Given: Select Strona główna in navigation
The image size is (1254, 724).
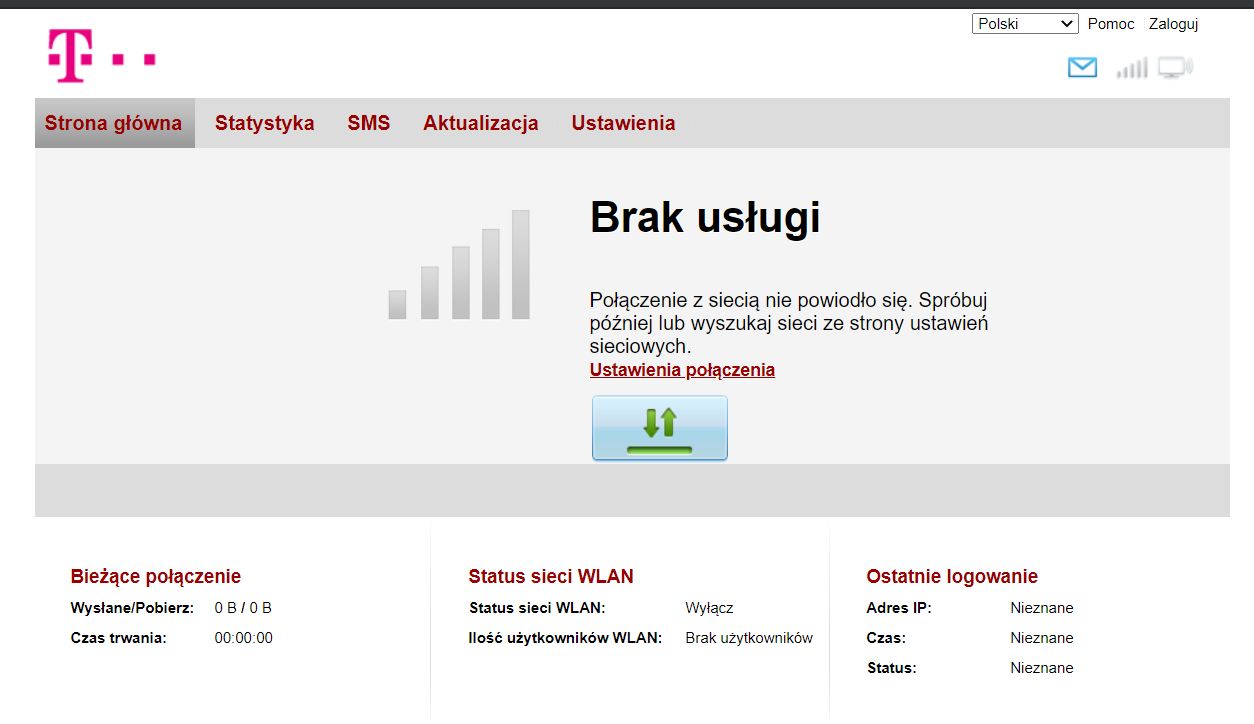Looking at the screenshot, I should pyautogui.click(x=114, y=122).
